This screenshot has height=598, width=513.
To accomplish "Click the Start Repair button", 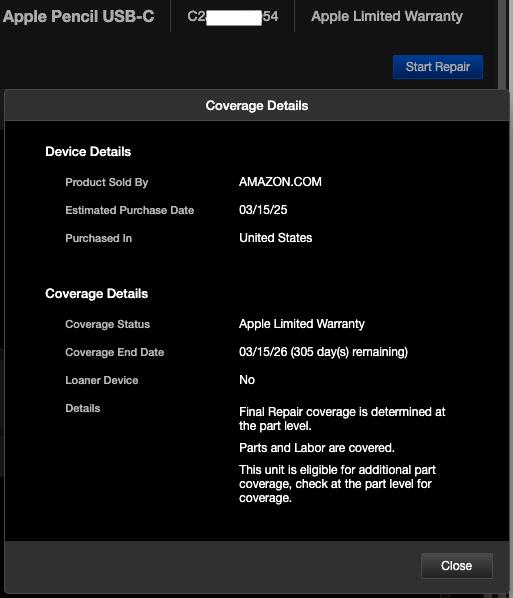I will 438,67.
